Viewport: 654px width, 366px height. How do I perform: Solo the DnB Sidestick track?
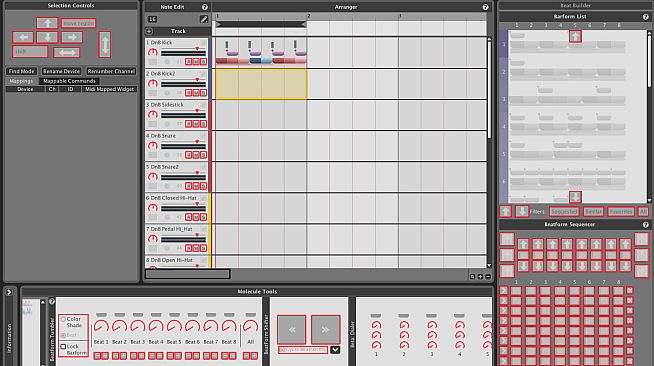[x=203, y=124]
